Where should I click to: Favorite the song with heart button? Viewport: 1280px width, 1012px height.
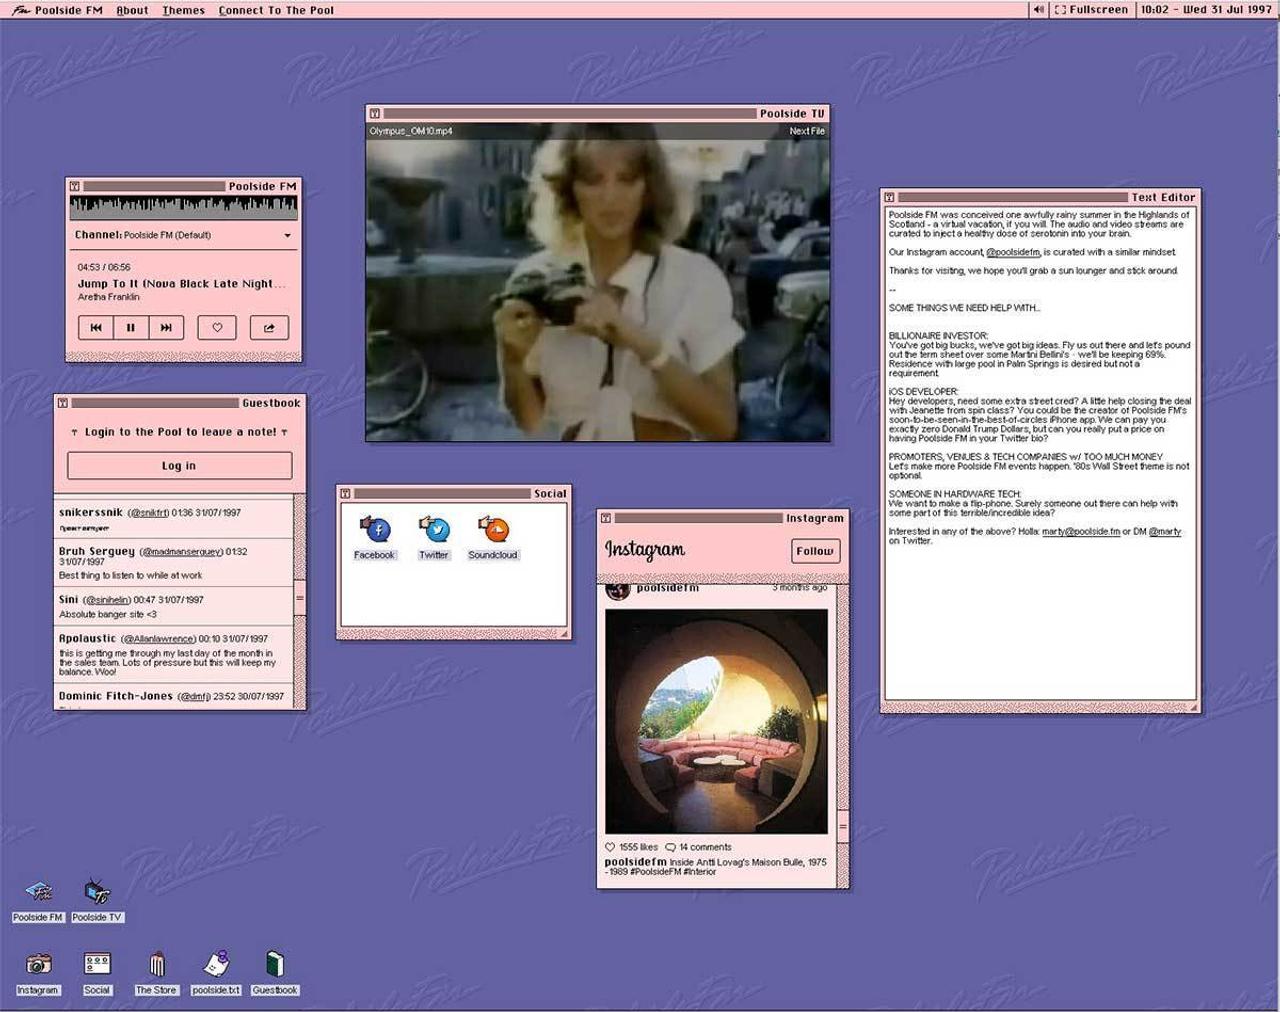tap(217, 327)
